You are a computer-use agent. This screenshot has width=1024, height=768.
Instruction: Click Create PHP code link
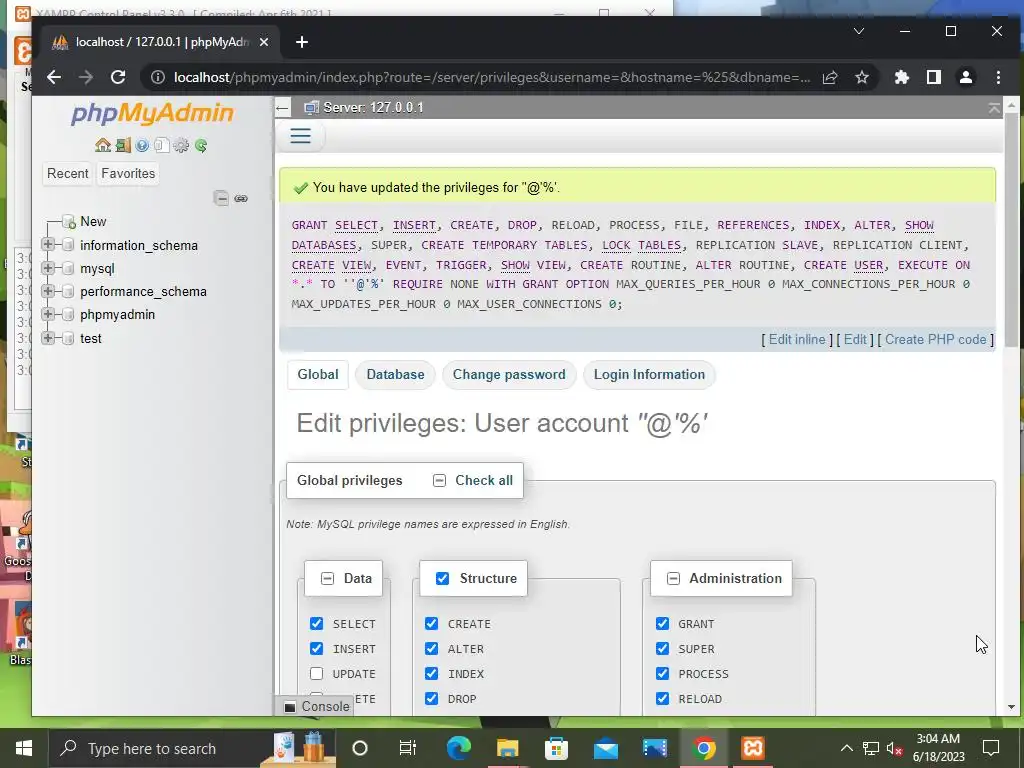(935, 340)
